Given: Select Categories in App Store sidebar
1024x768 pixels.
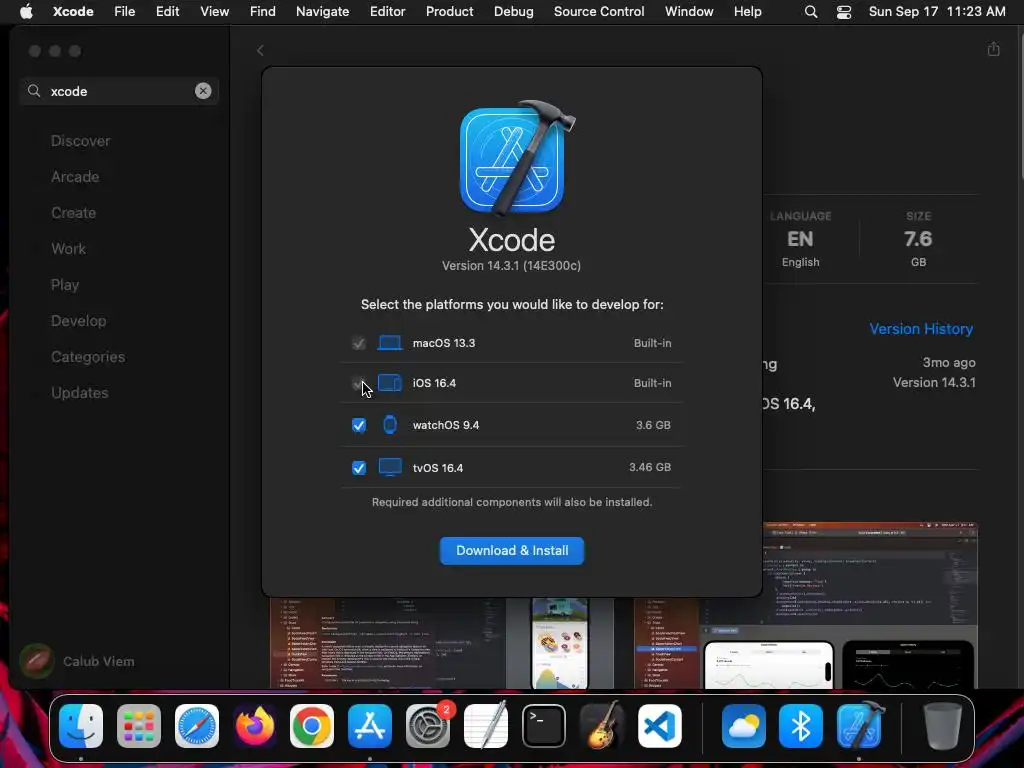Looking at the screenshot, I should coord(88,357).
